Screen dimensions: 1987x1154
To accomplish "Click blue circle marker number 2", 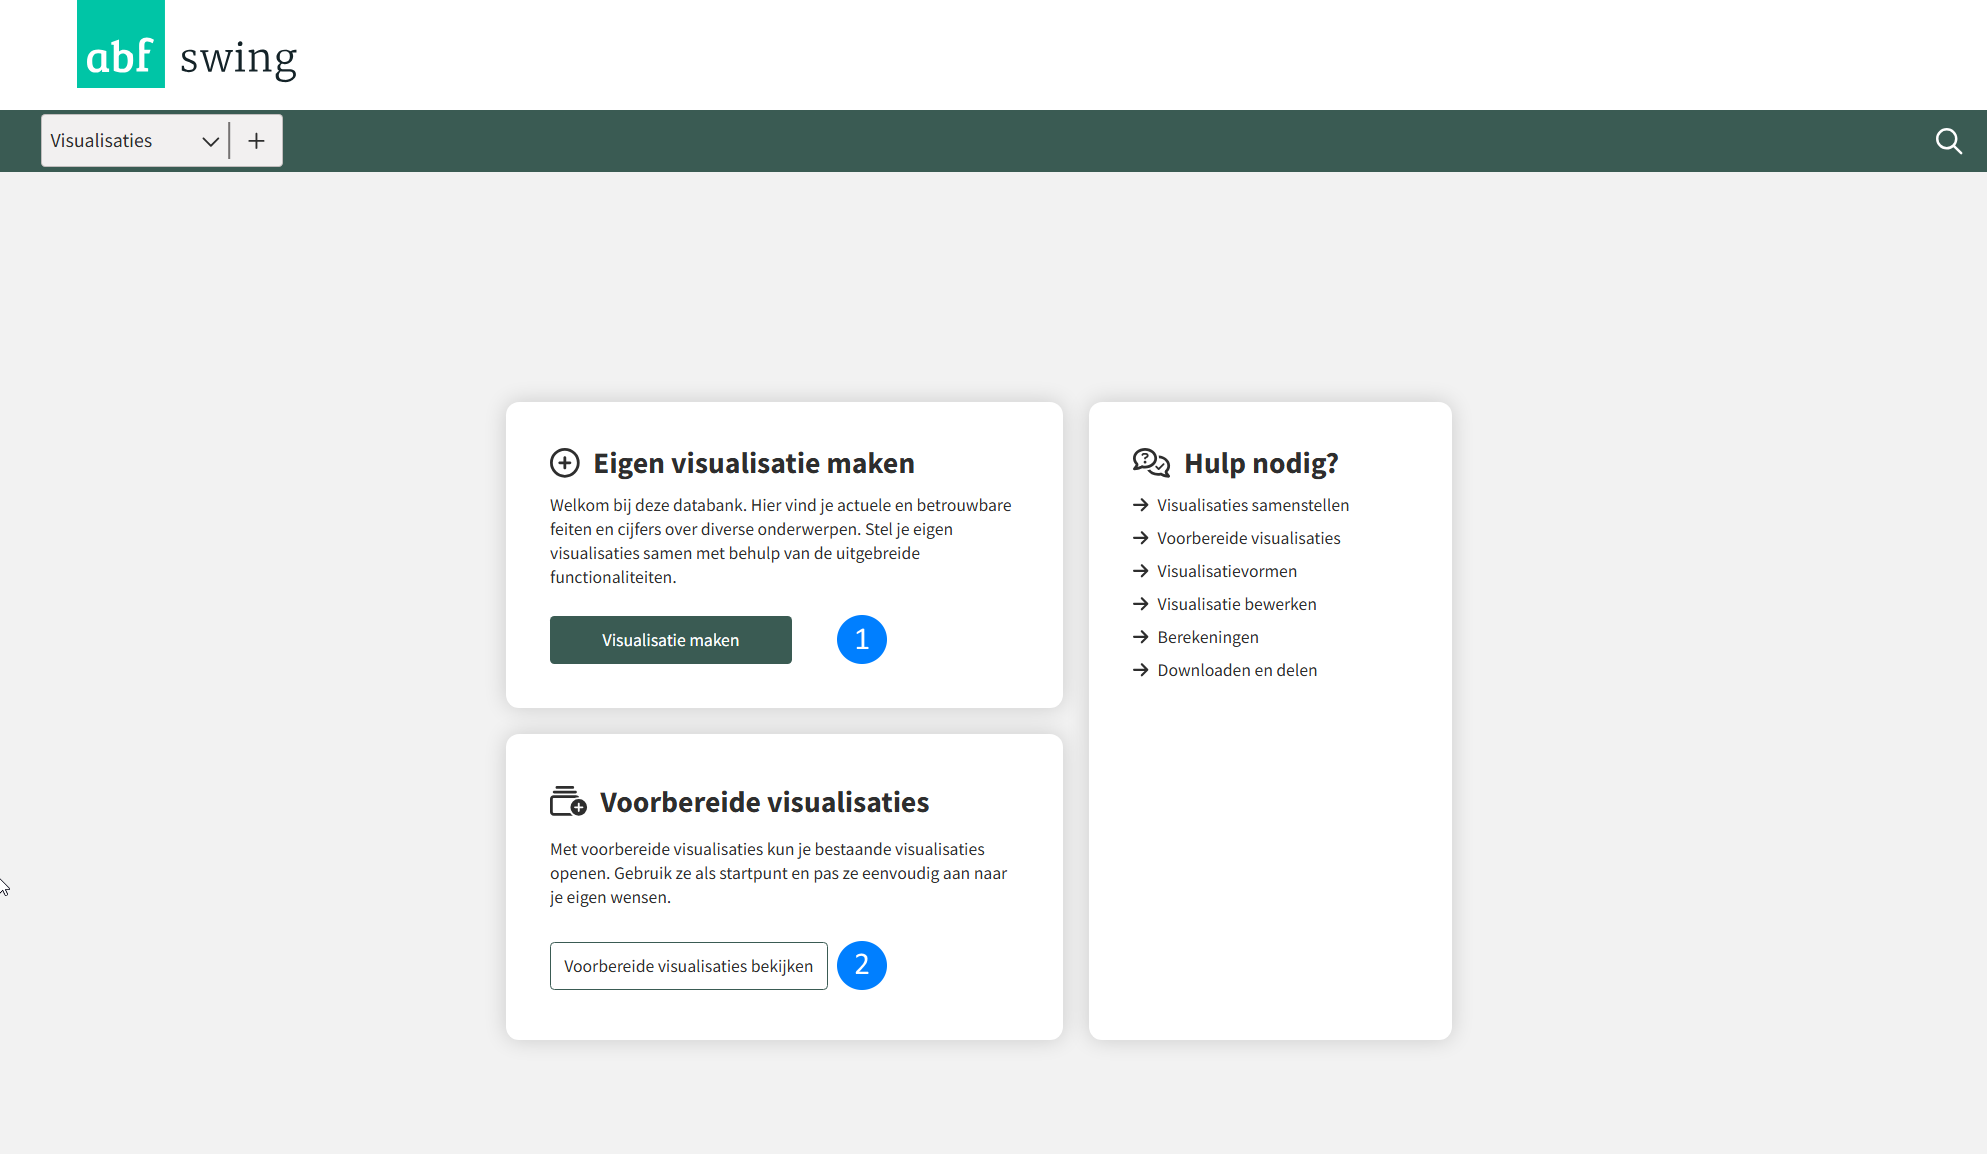I will point(861,965).
